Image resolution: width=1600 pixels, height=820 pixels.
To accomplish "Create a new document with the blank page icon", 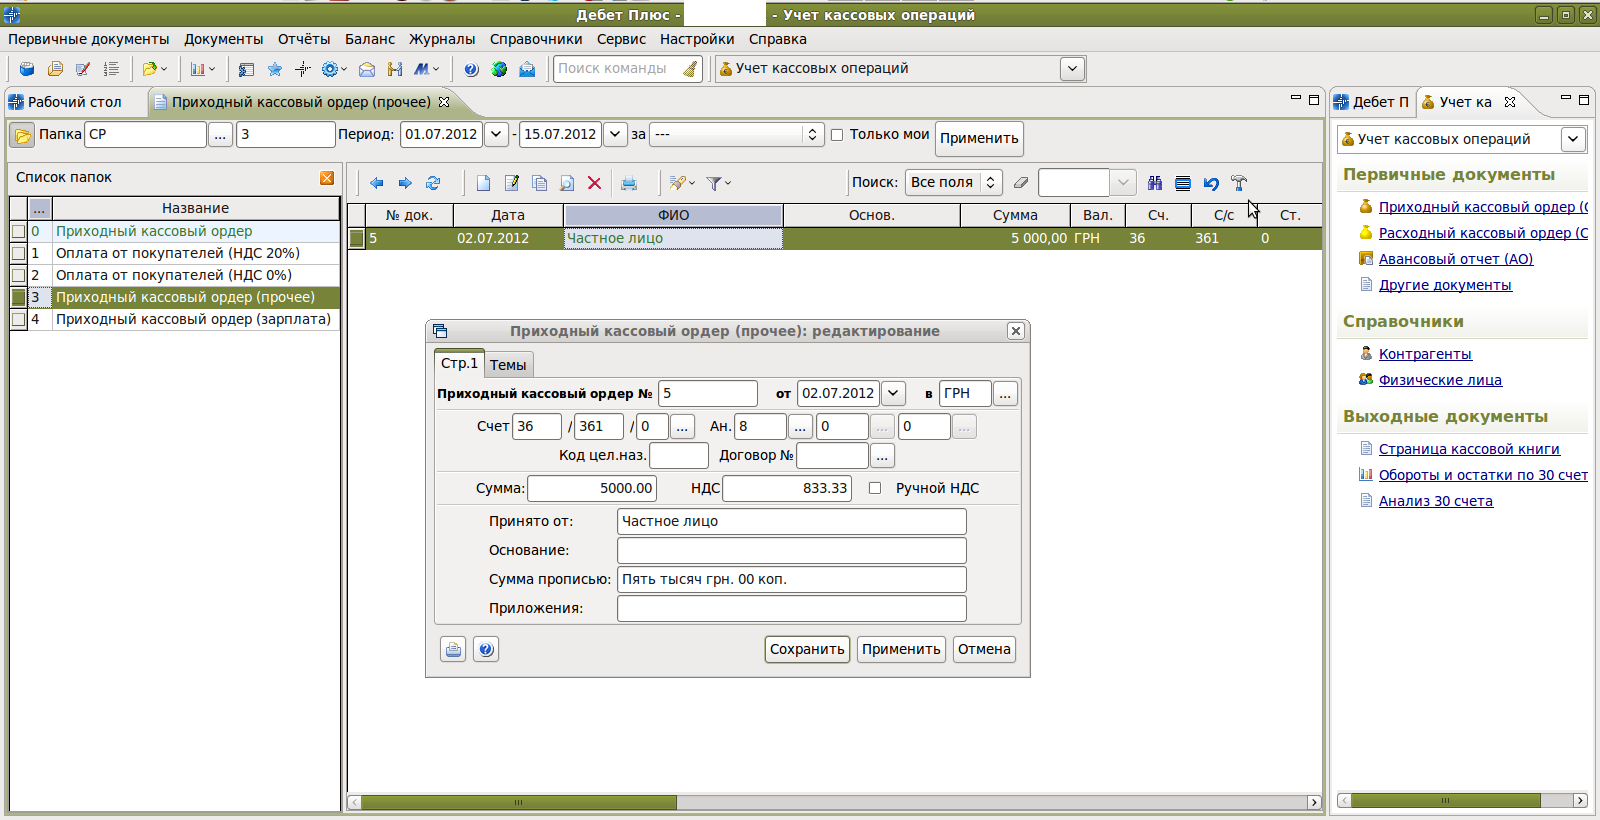I will (x=484, y=183).
